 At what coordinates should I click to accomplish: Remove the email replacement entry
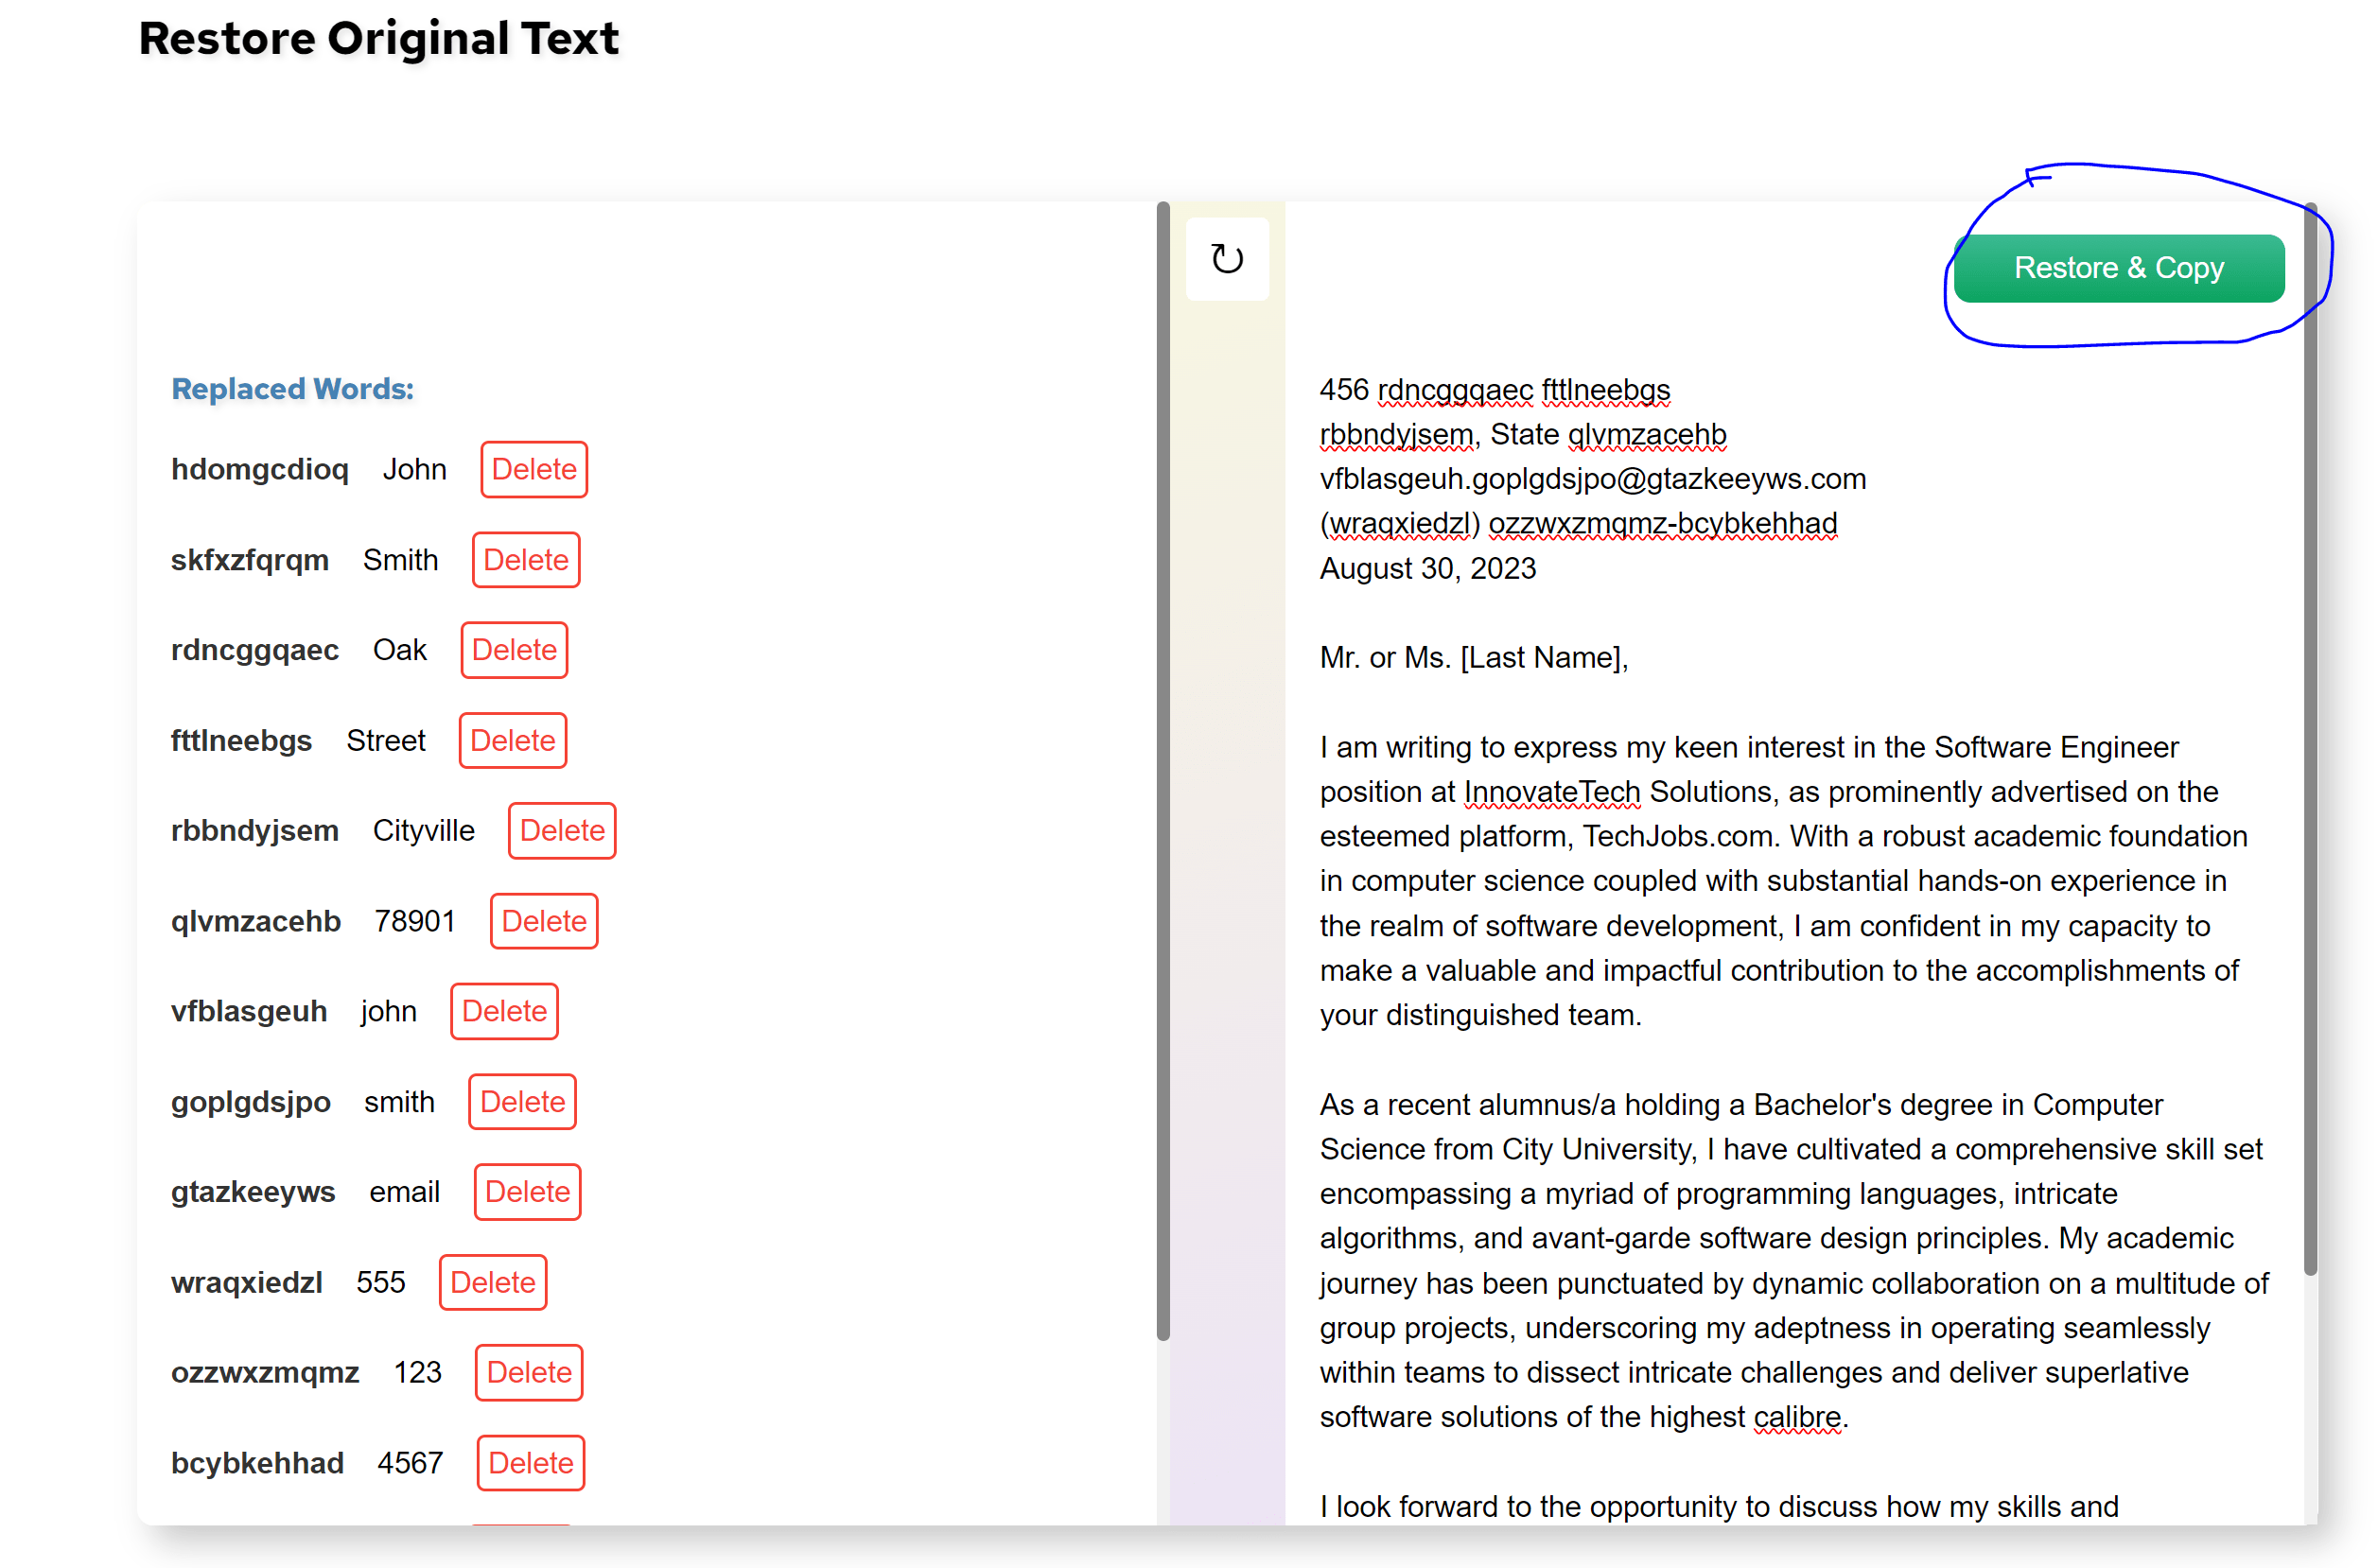(526, 1191)
